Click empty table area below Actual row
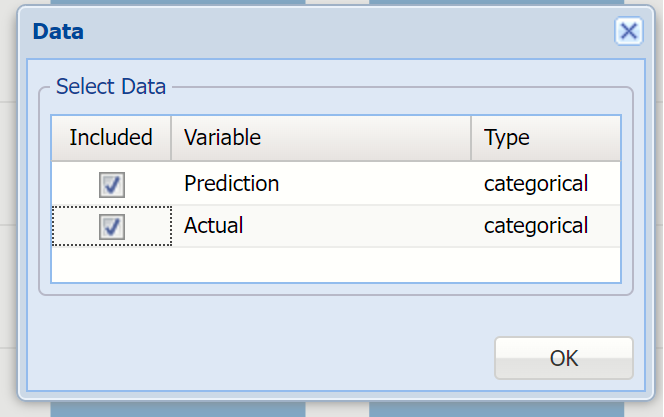 click(x=335, y=264)
